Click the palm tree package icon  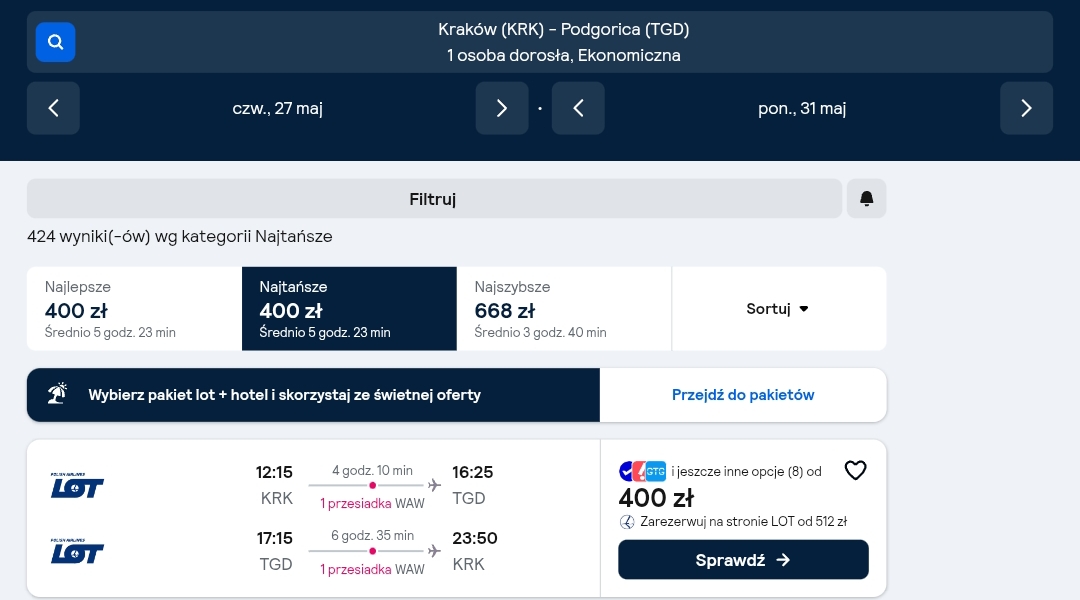click(57, 393)
